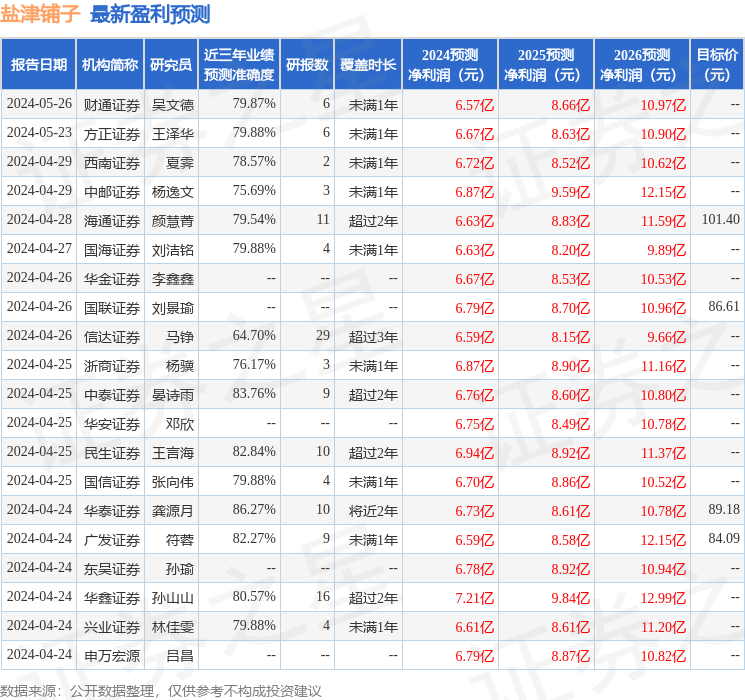Select 海通证券 target price 101.40
This screenshot has width=745, height=700.
[x=720, y=219]
